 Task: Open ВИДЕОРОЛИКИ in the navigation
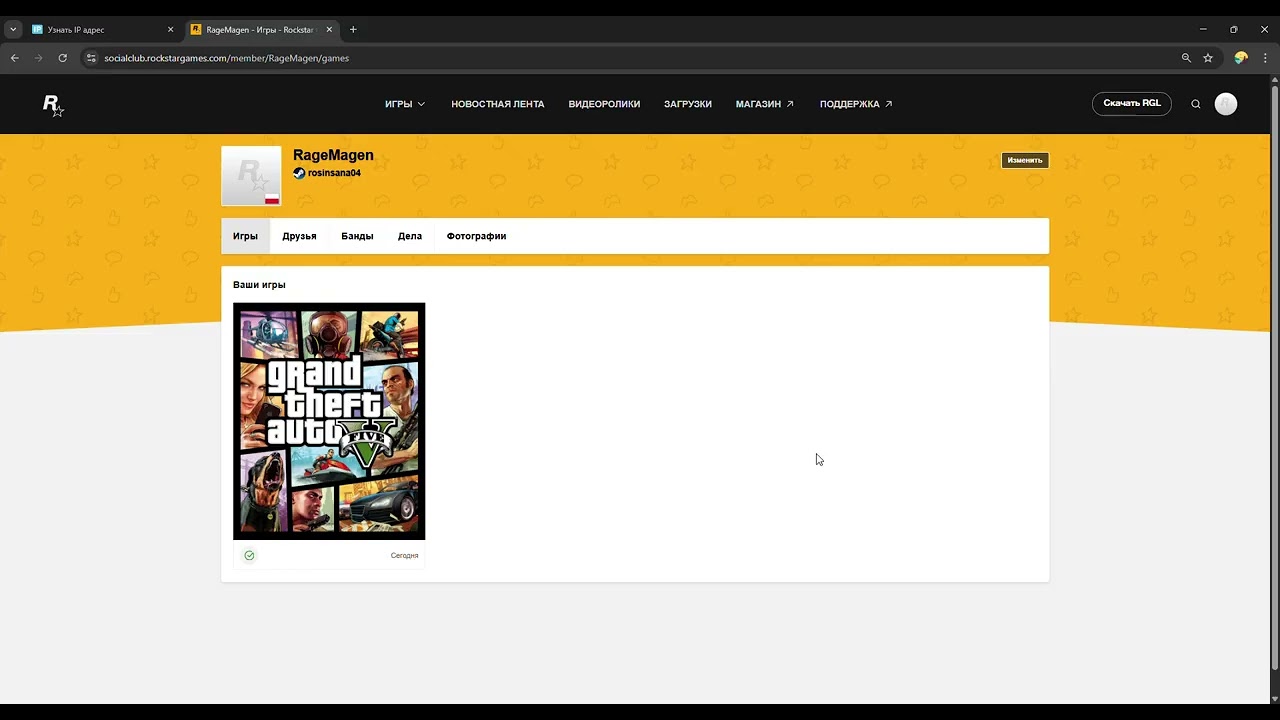[x=604, y=104]
